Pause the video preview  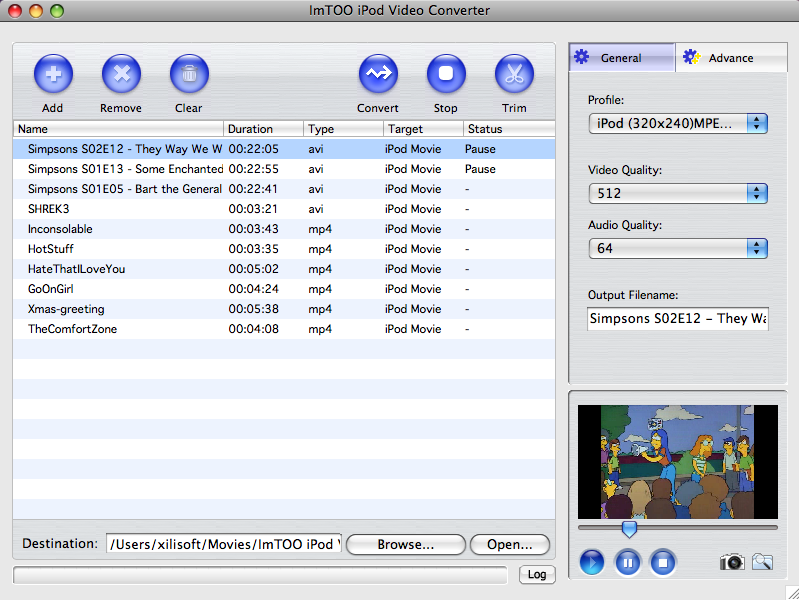click(x=627, y=562)
